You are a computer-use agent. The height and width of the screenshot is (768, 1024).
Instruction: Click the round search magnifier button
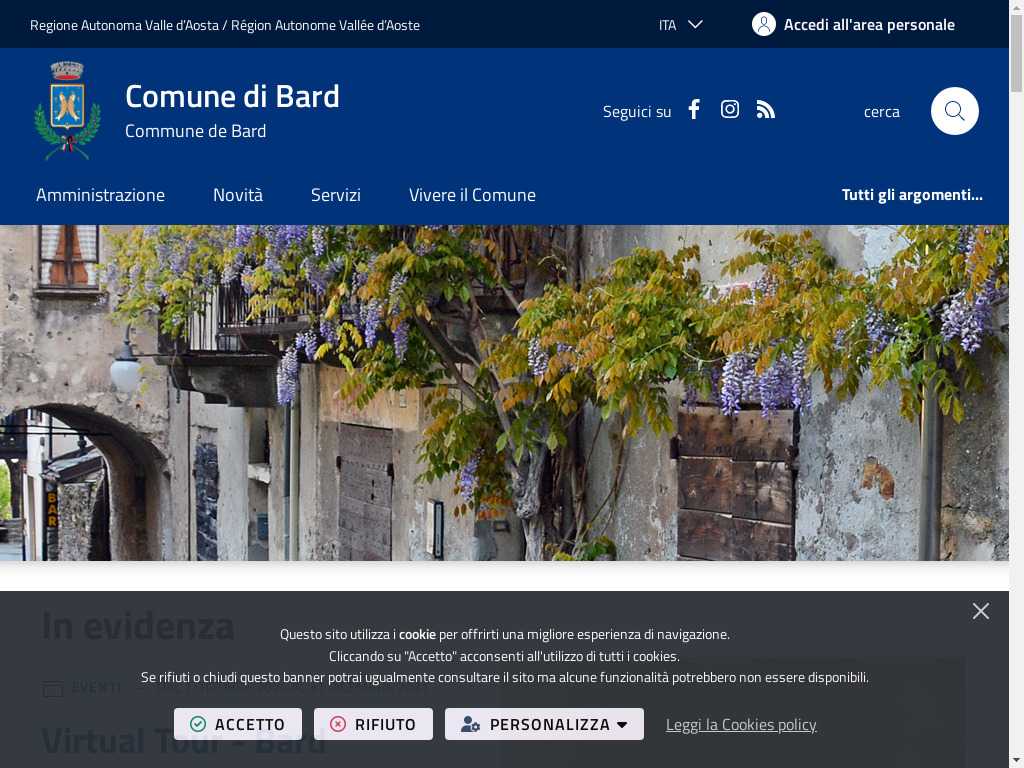pyautogui.click(x=954, y=111)
